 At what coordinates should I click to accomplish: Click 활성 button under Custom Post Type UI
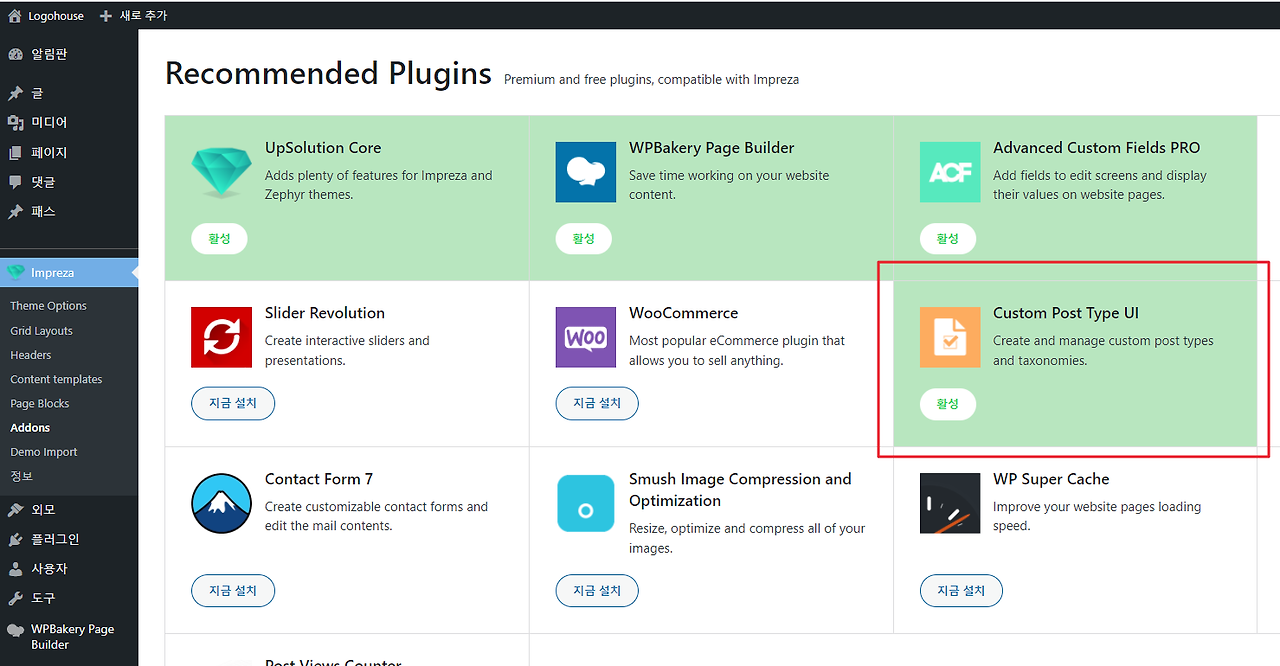coord(948,404)
